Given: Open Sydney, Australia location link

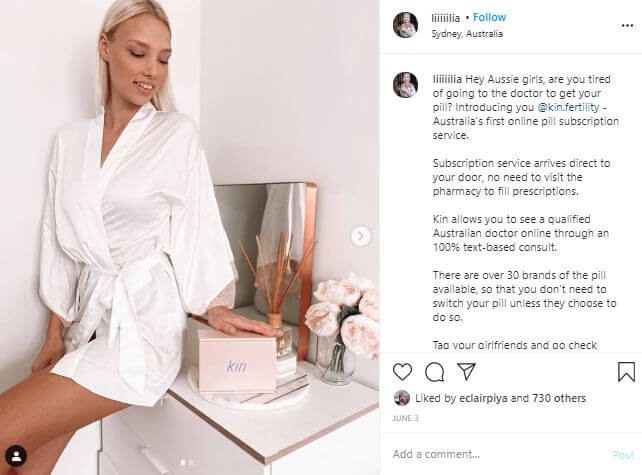Looking at the screenshot, I should point(467,34).
